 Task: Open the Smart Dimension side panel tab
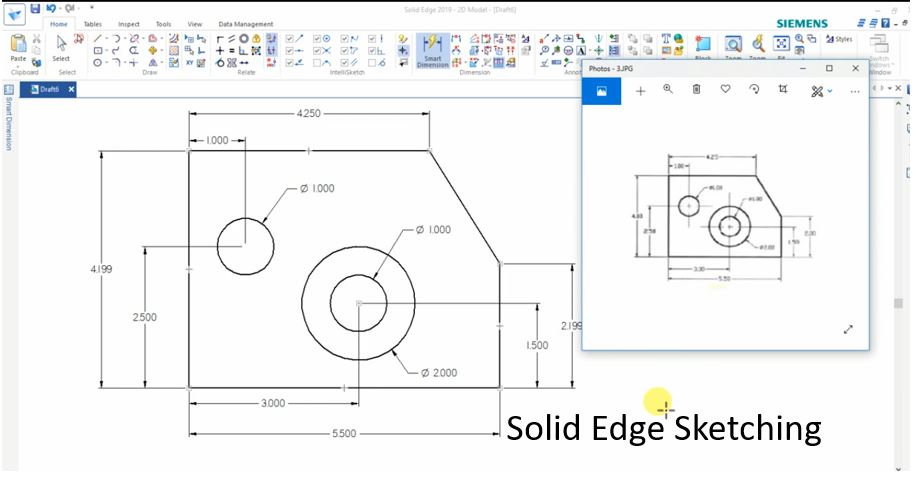point(9,118)
